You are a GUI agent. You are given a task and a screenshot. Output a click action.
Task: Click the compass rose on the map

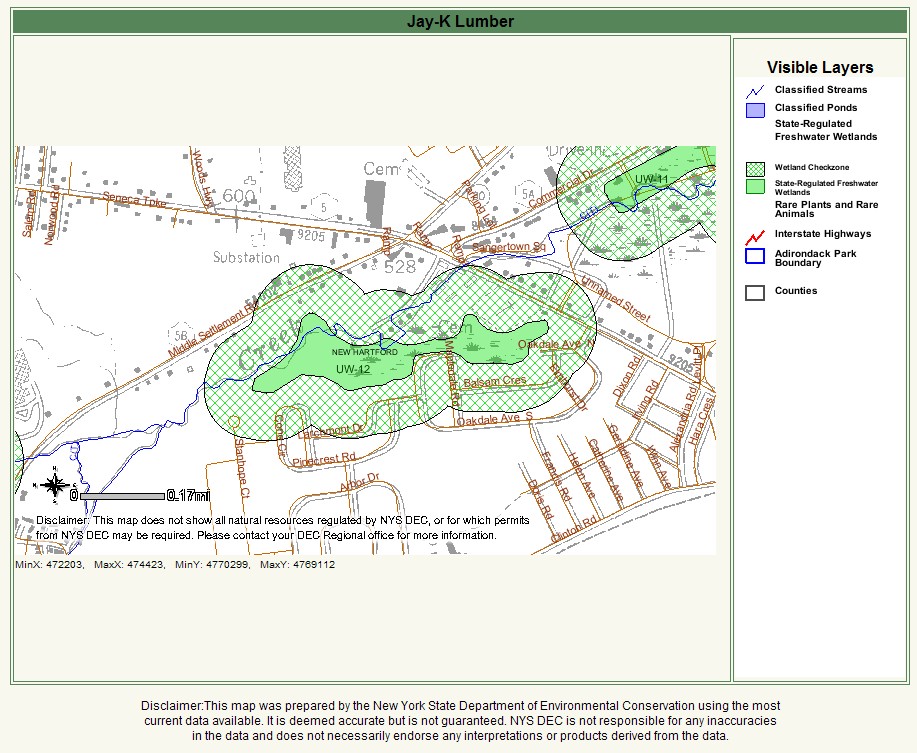click(x=54, y=485)
